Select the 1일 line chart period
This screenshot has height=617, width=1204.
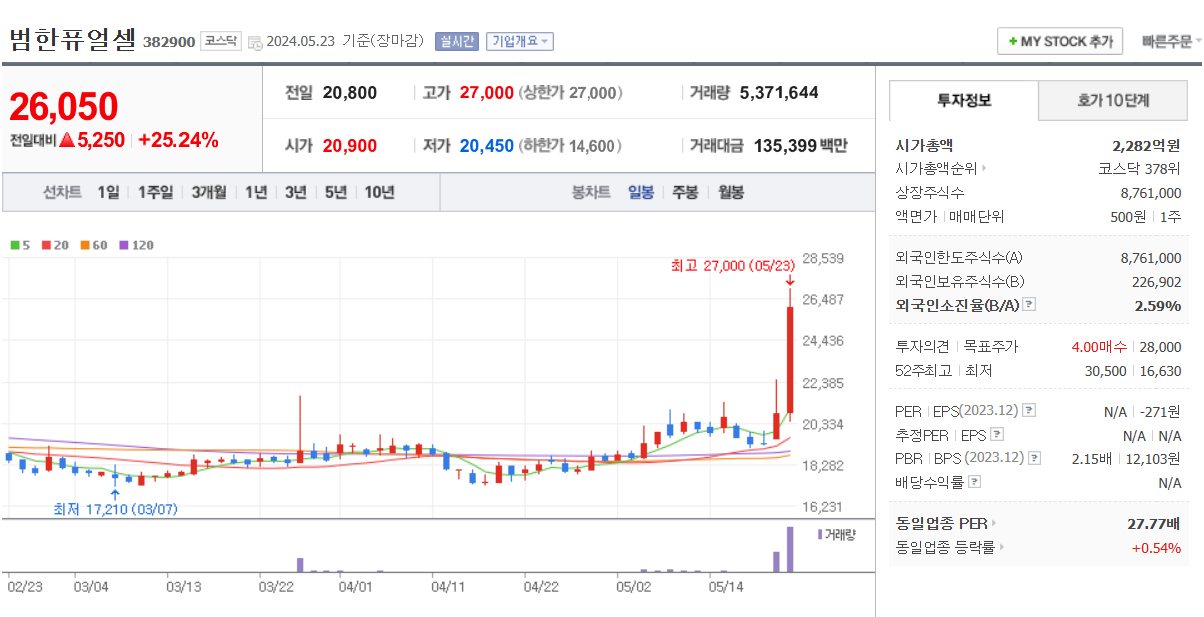tap(108, 192)
